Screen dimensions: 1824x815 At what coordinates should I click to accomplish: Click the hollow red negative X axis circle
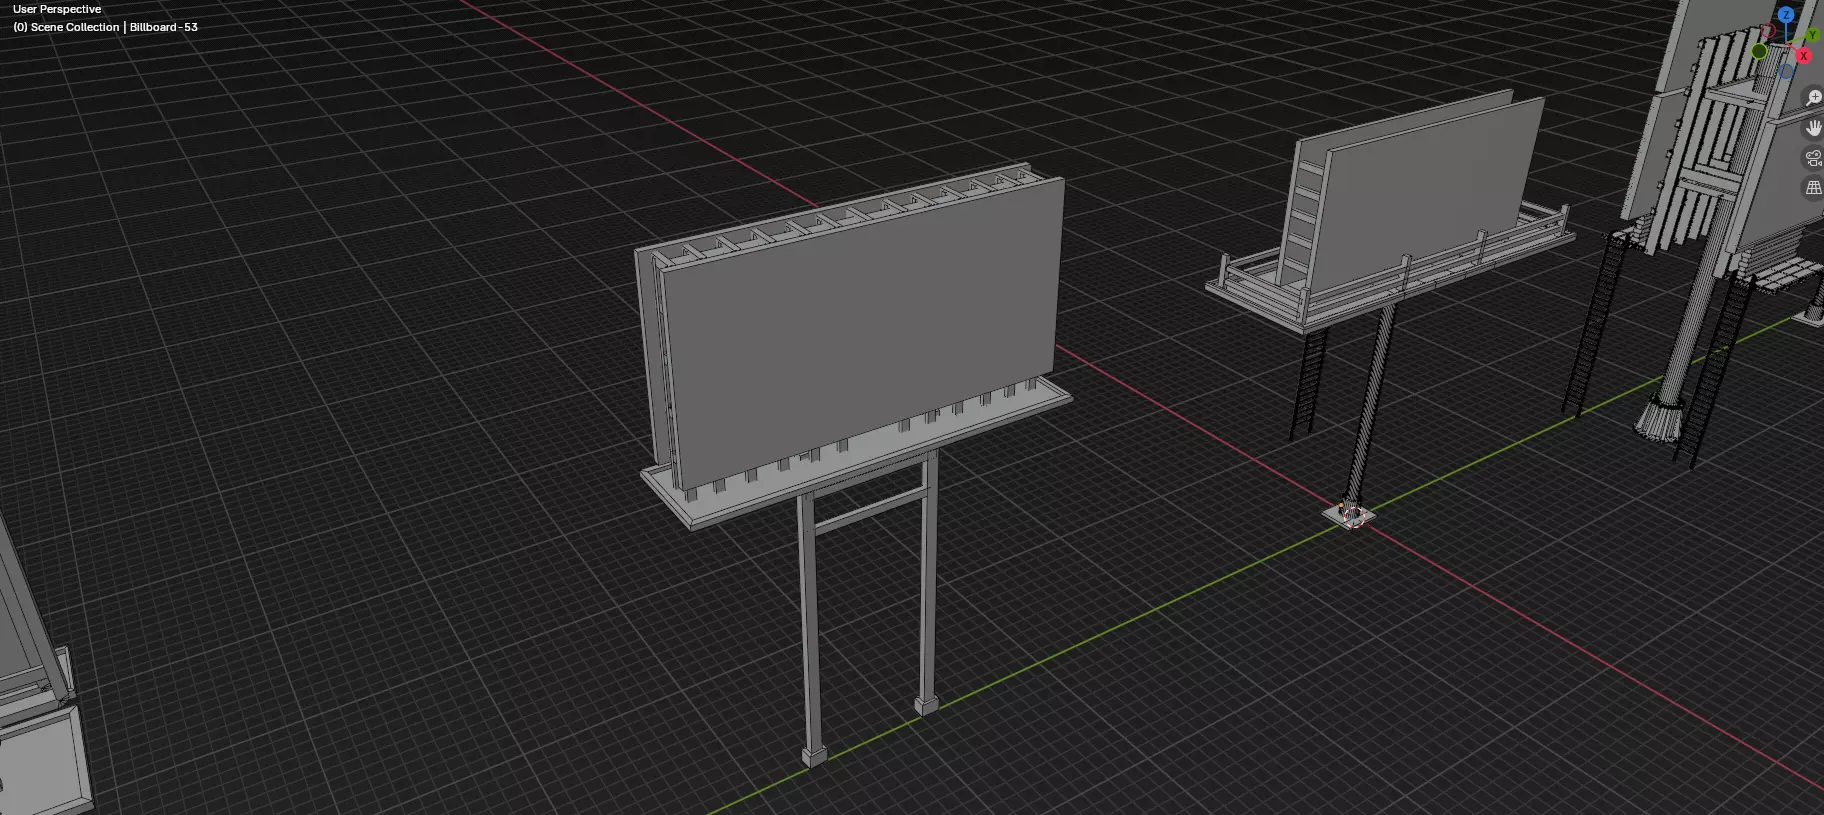click(x=1768, y=30)
